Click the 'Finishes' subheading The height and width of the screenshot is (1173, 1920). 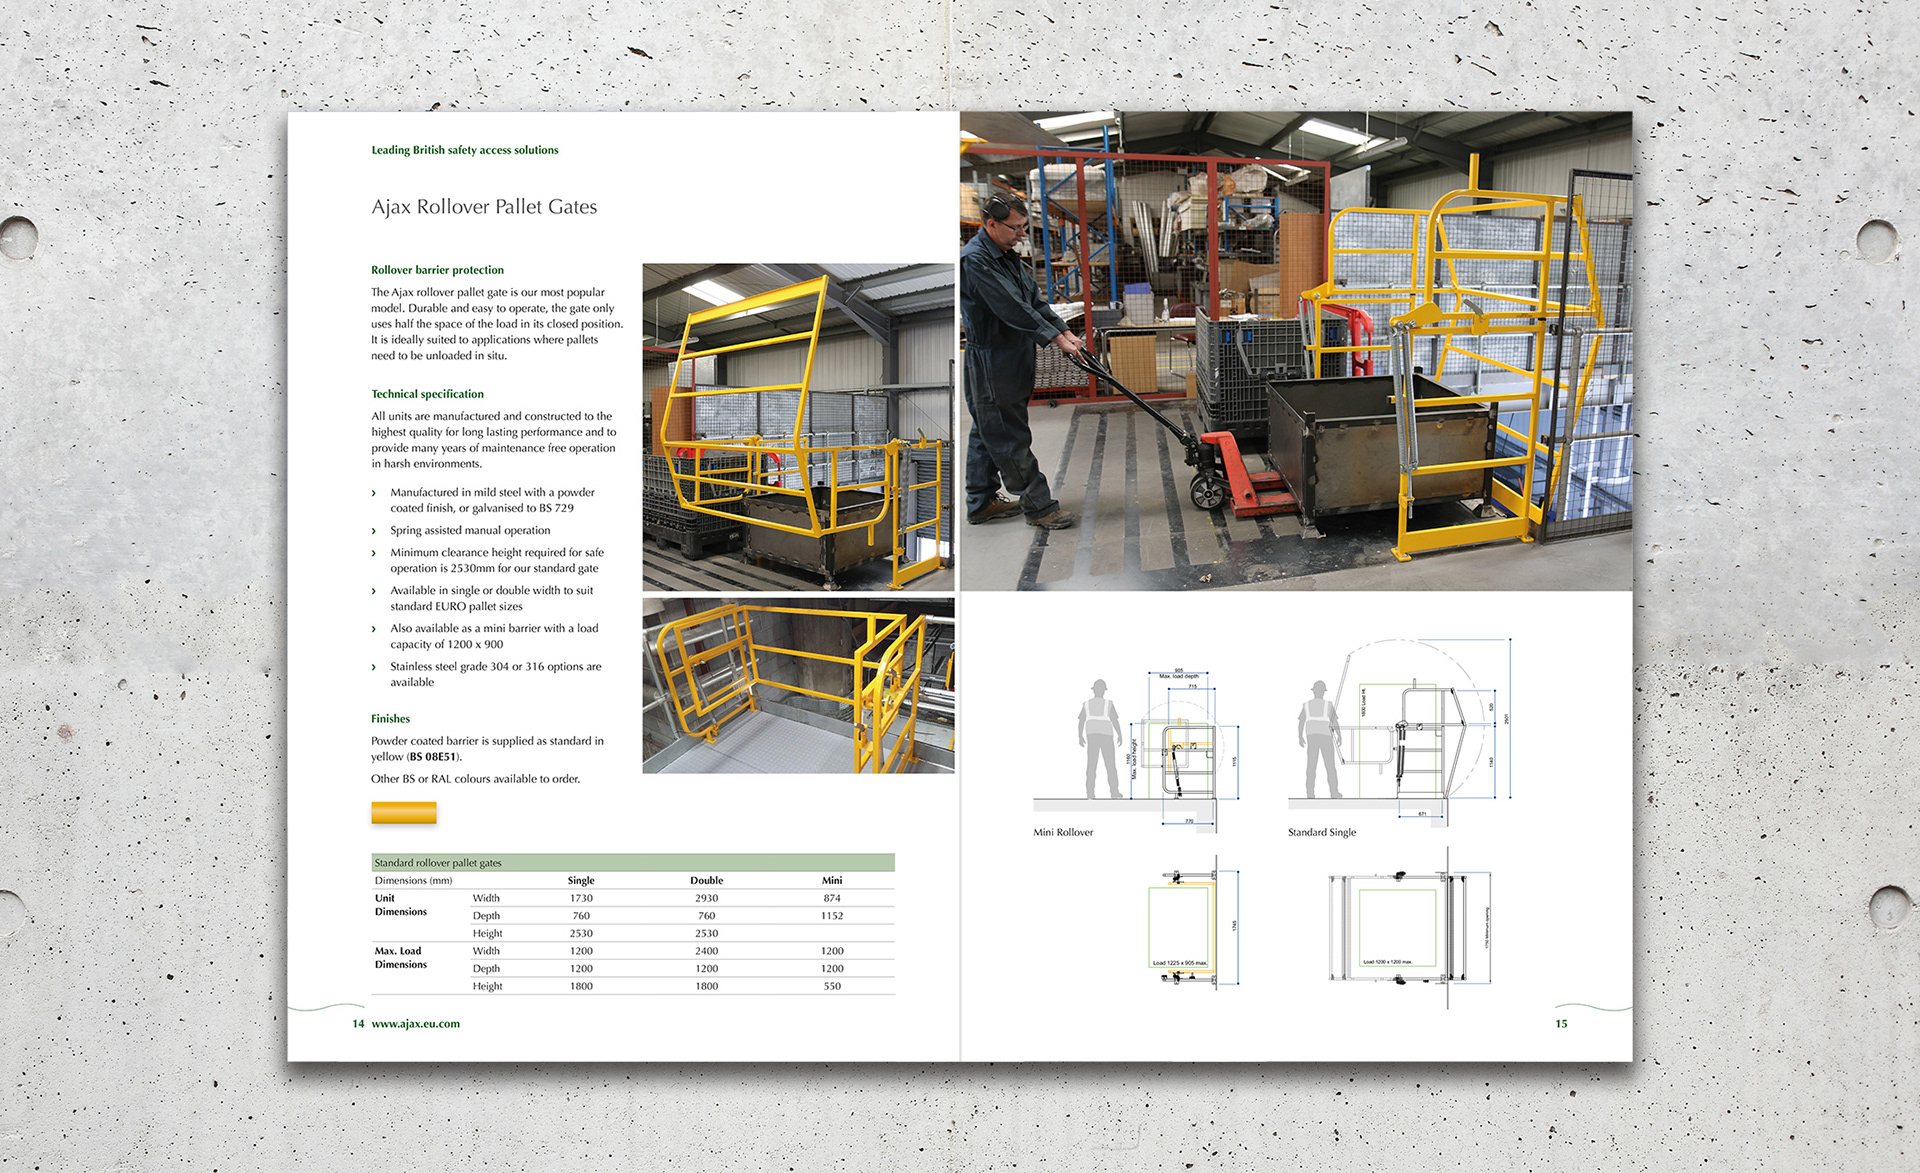tap(390, 719)
